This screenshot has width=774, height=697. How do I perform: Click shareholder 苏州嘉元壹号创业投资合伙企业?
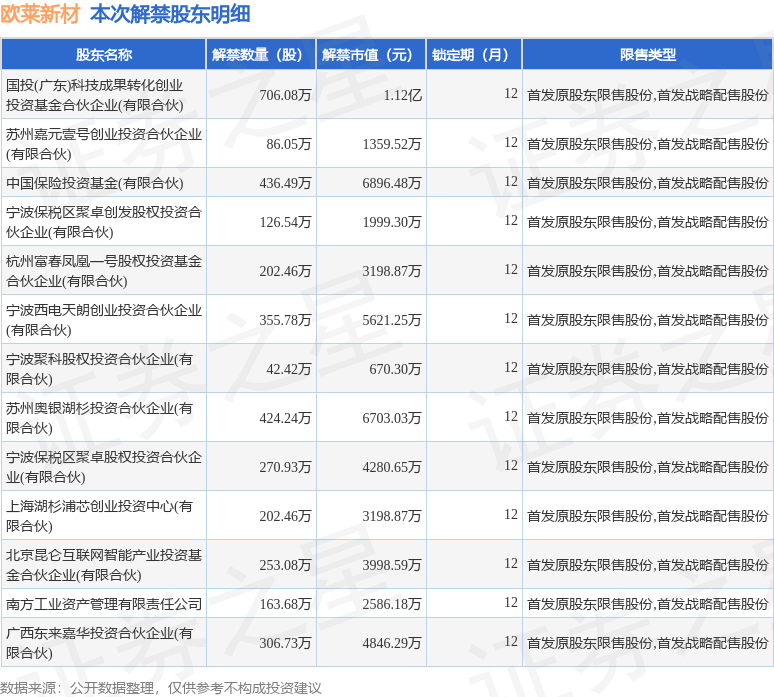104,144
